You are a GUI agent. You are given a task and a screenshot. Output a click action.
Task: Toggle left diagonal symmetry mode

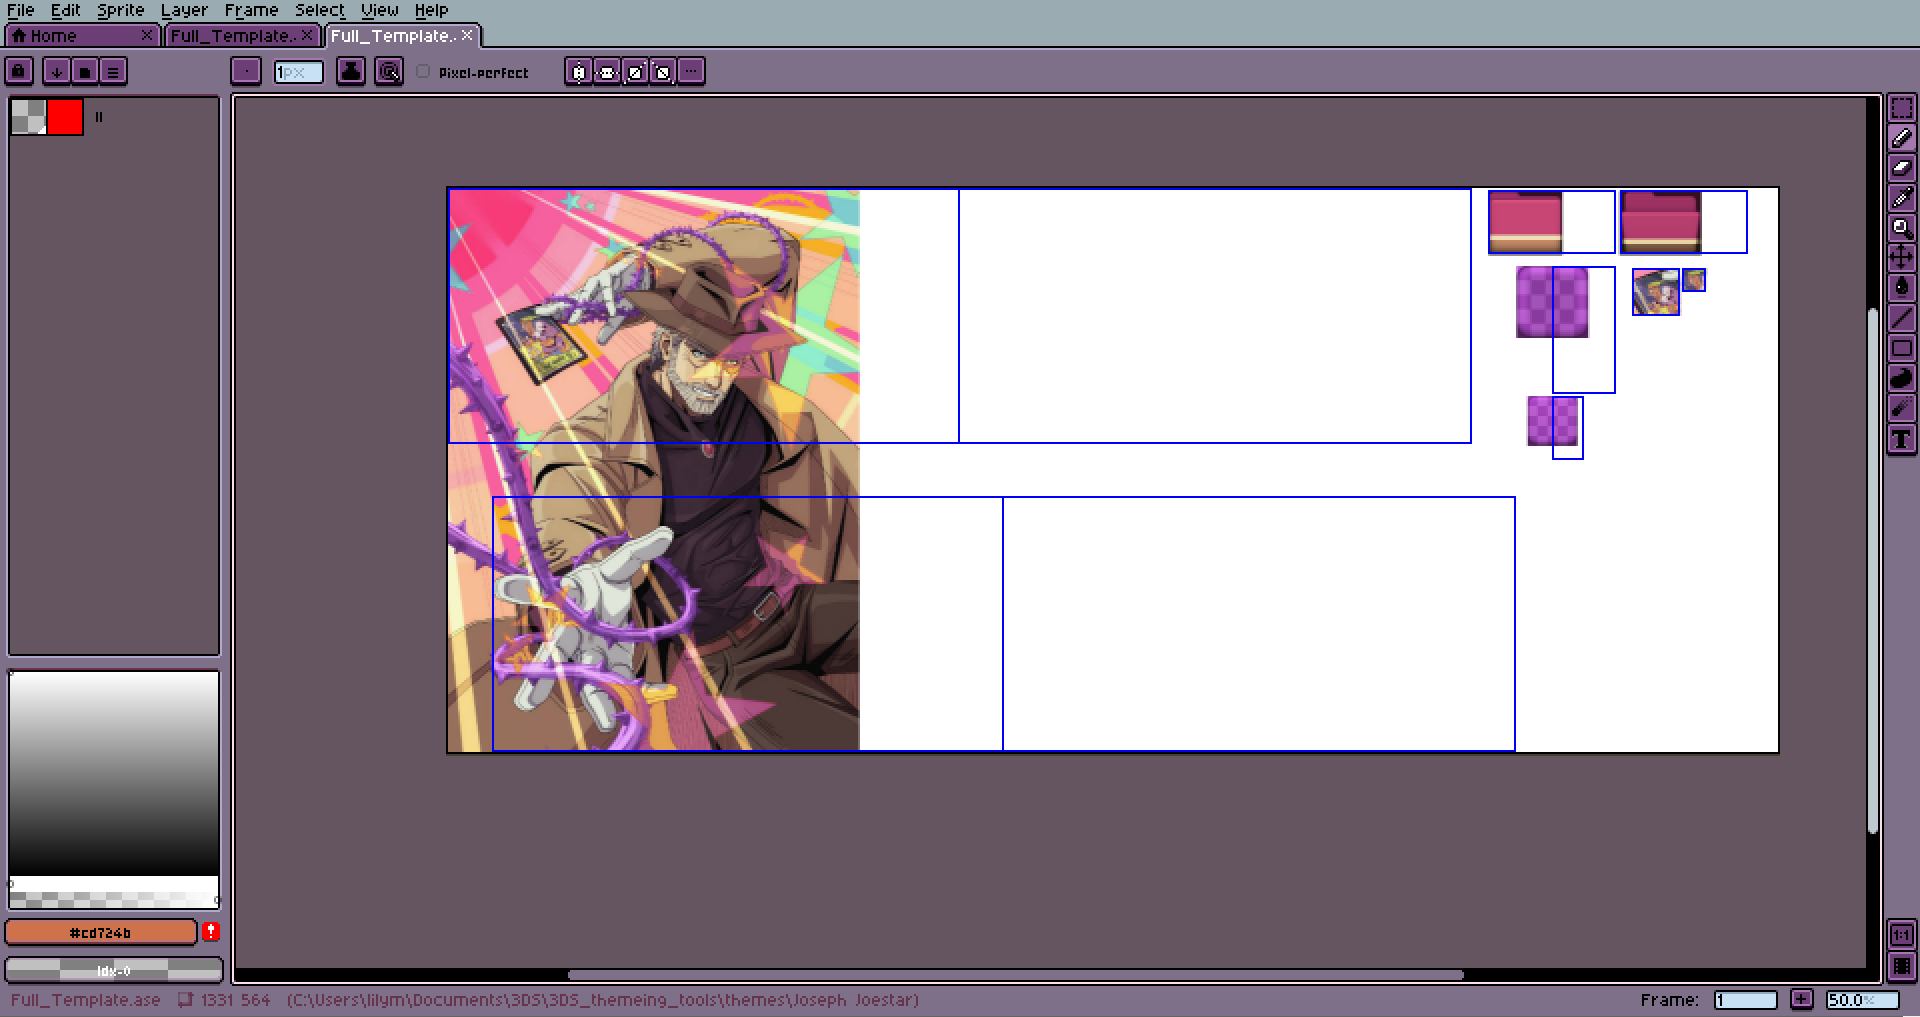663,71
